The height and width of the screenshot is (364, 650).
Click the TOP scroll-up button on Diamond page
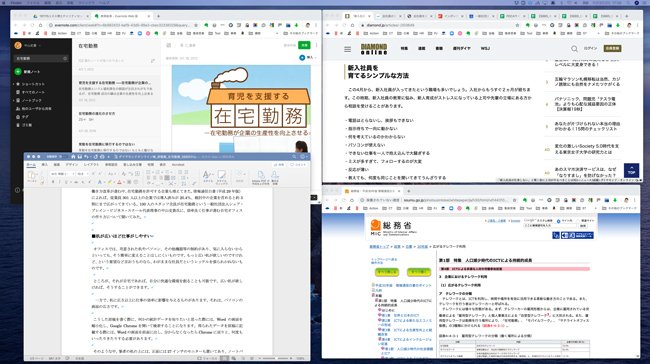click(631, 170)
